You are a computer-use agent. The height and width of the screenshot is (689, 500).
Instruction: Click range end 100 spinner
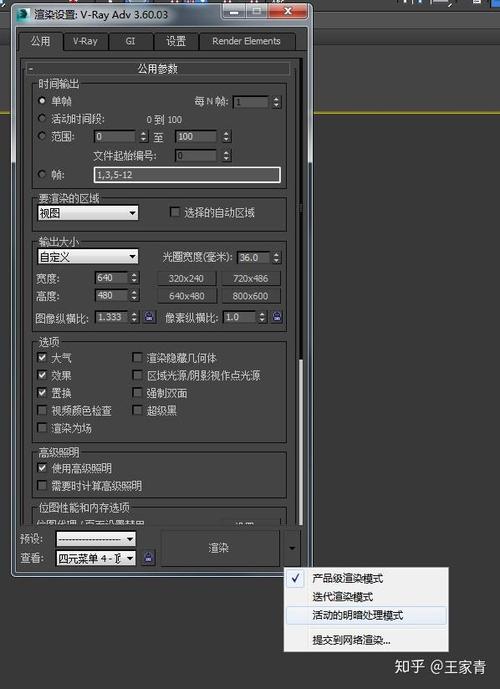tap(226, 136)
